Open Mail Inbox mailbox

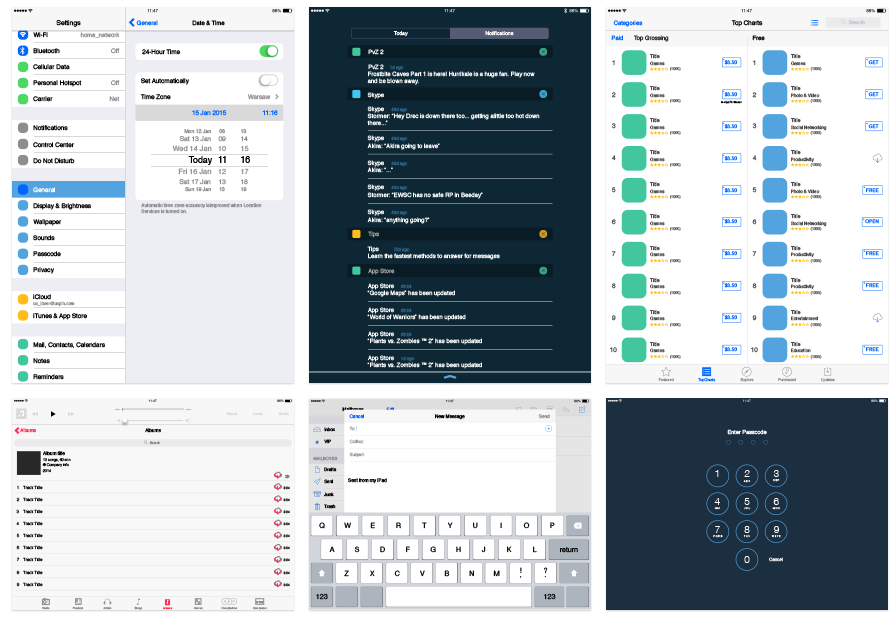click(x=325, y=429)
